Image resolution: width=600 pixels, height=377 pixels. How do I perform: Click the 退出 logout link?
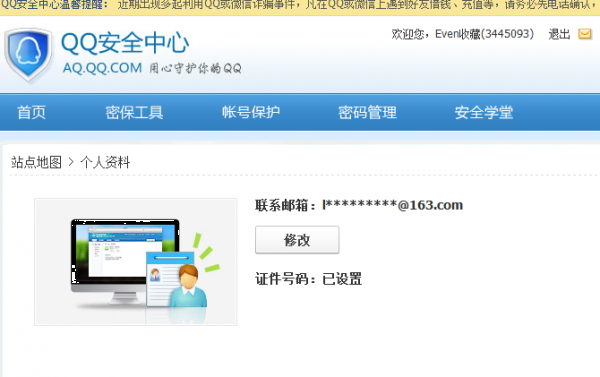tap(559, 34)
